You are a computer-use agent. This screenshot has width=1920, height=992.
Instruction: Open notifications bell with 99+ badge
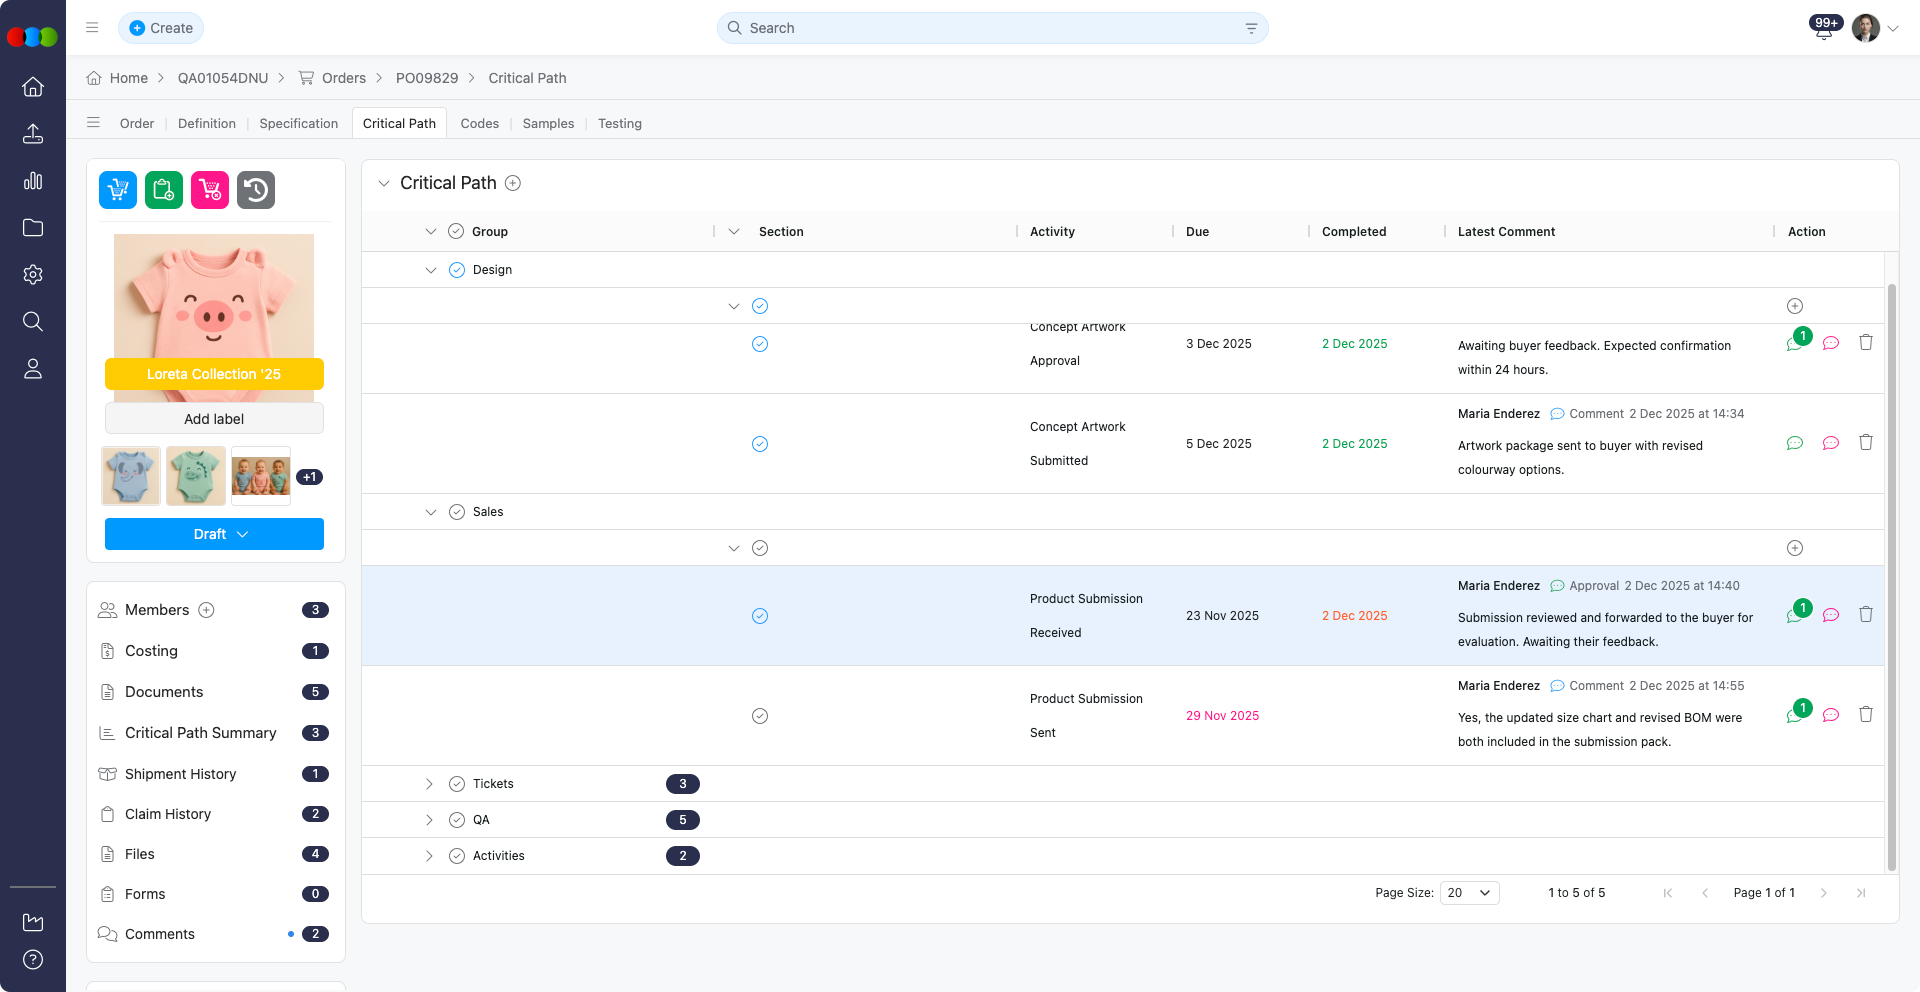point(1824,29)
